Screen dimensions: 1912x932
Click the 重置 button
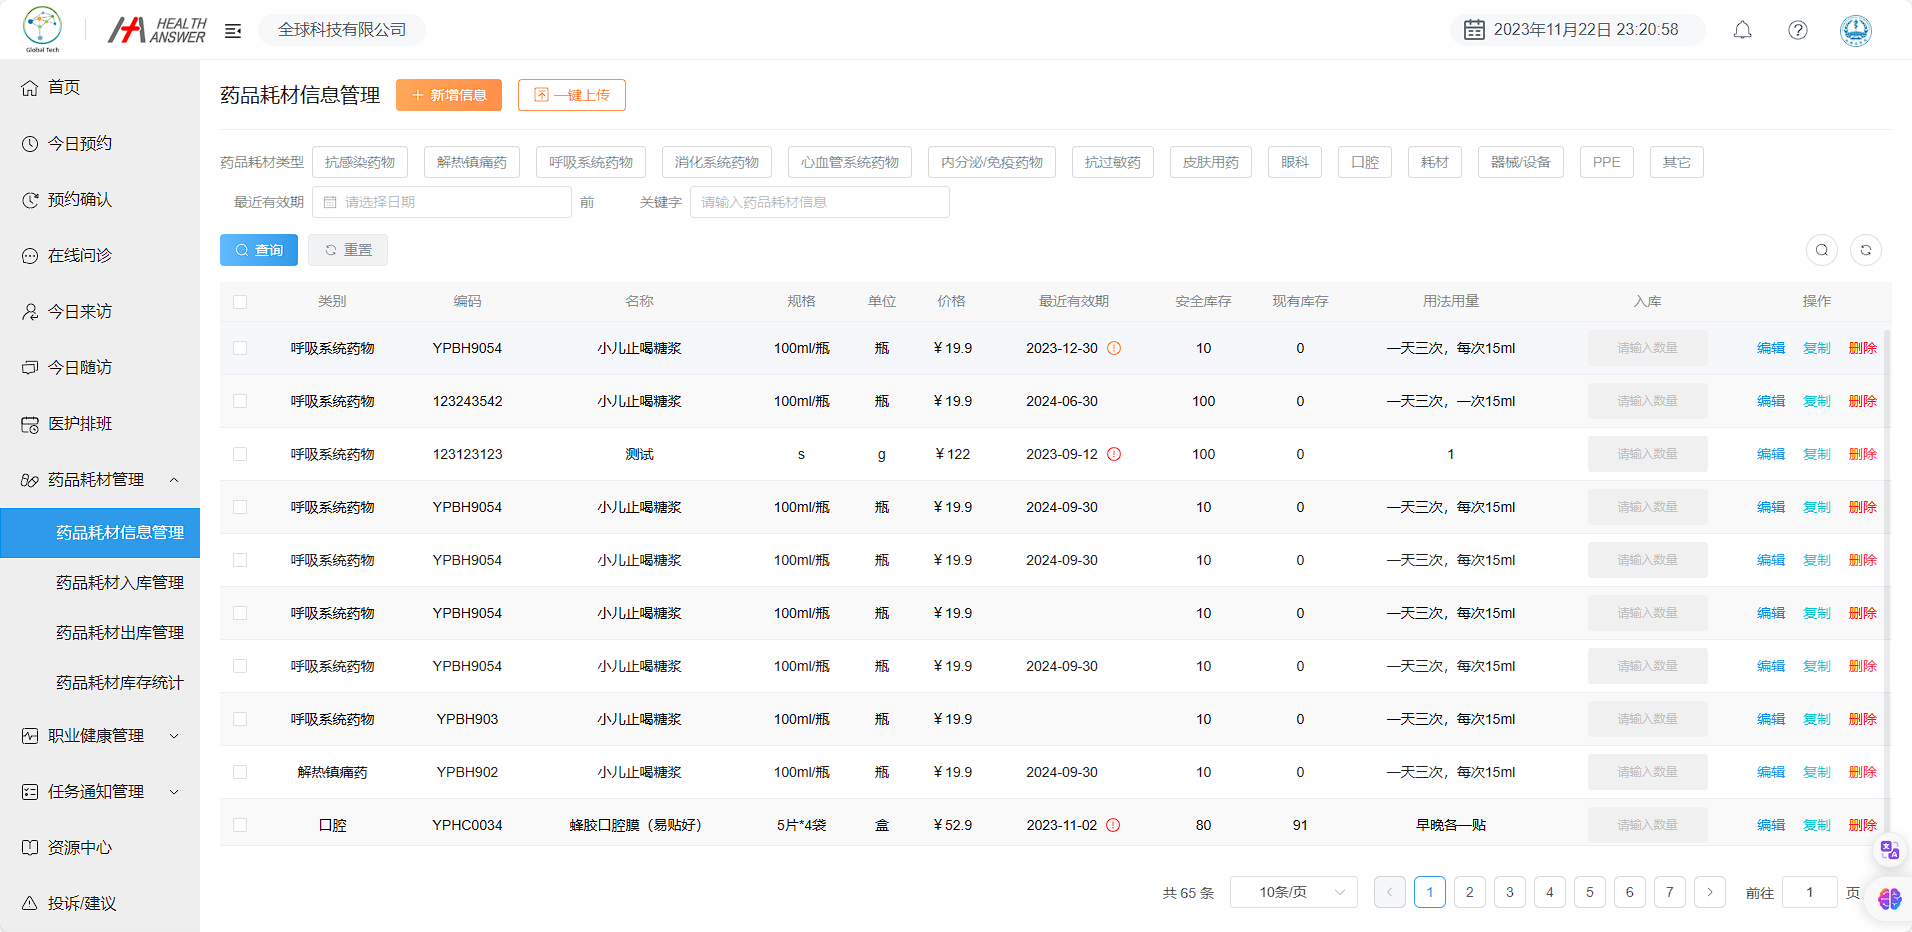[348, 250]
